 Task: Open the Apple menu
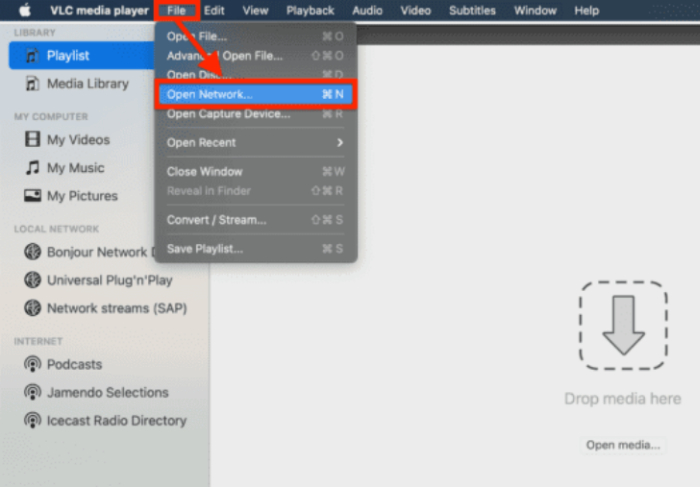coord(25,10)
